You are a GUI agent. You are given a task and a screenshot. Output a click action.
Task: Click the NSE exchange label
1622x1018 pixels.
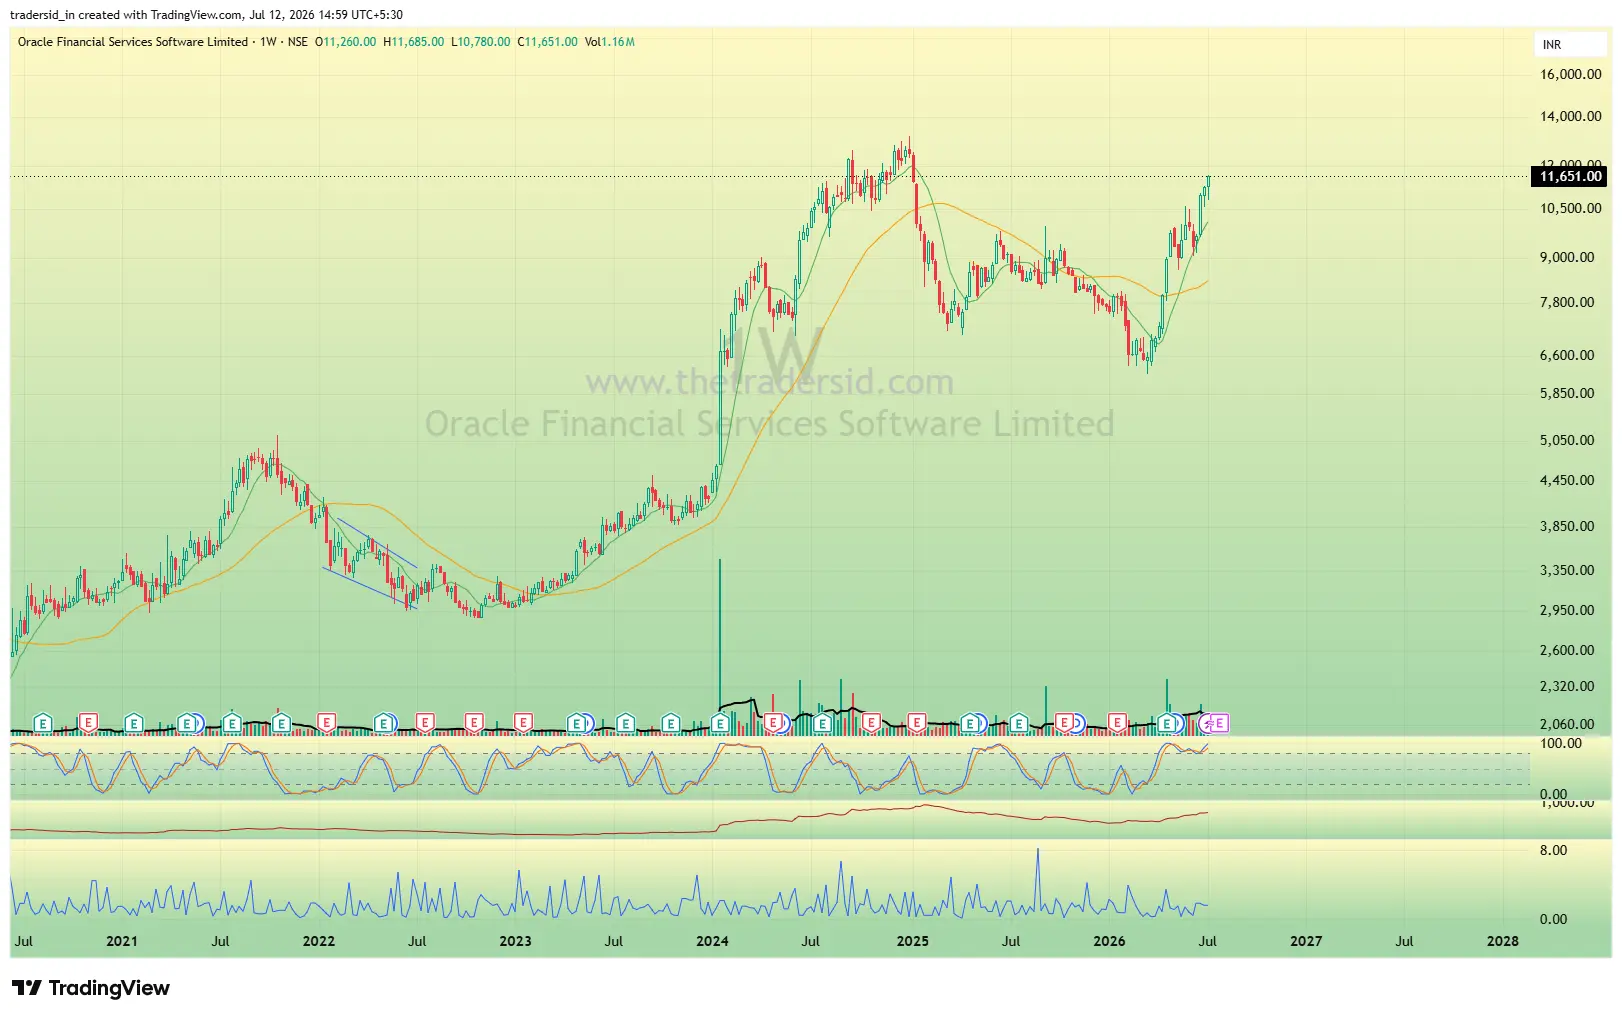click(298, 42)
